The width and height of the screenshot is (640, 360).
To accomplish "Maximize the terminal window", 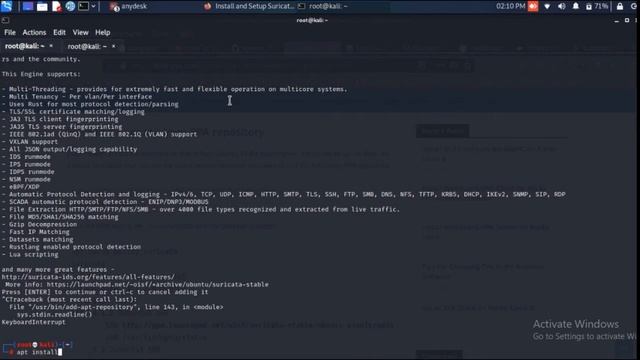I will 627,20.
